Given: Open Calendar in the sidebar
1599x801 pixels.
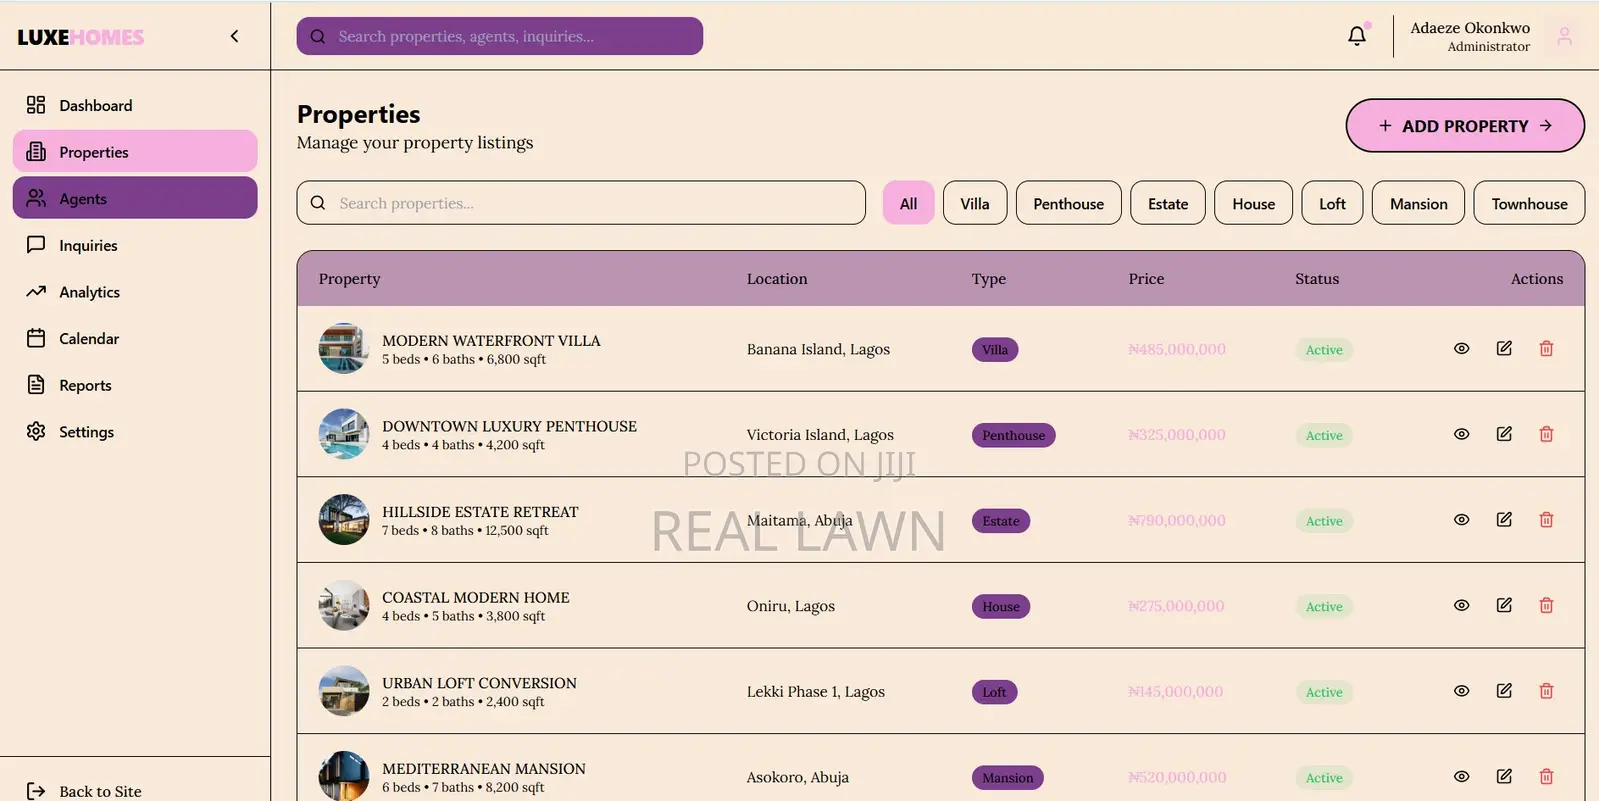Looking at the screenshot, I should 135,338.
